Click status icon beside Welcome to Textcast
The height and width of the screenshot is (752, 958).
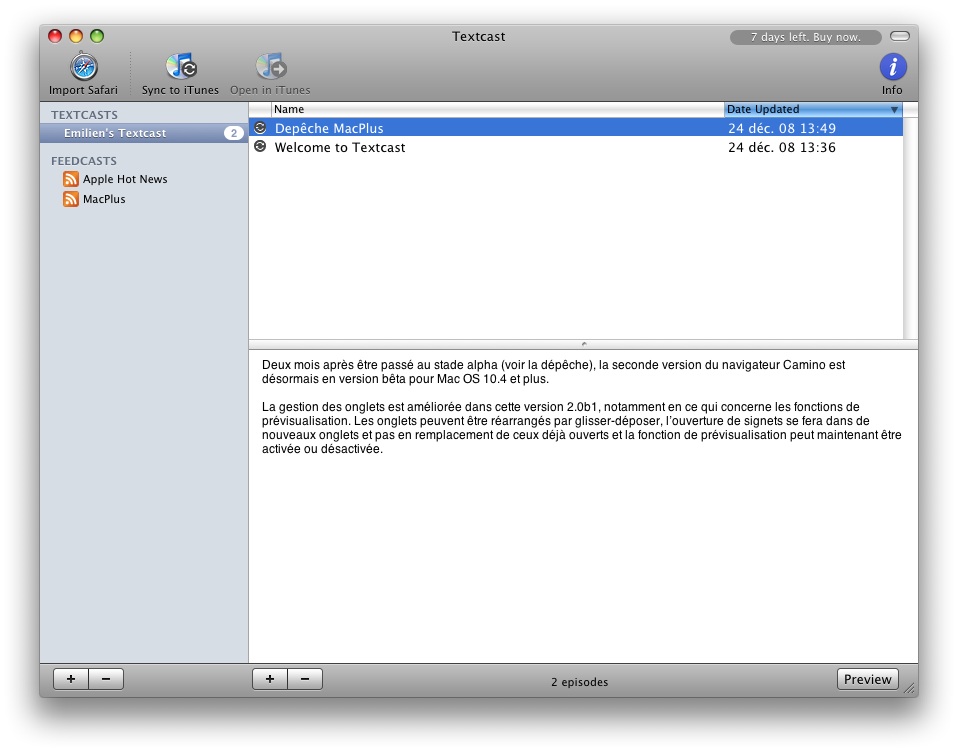tap(260, 147)
